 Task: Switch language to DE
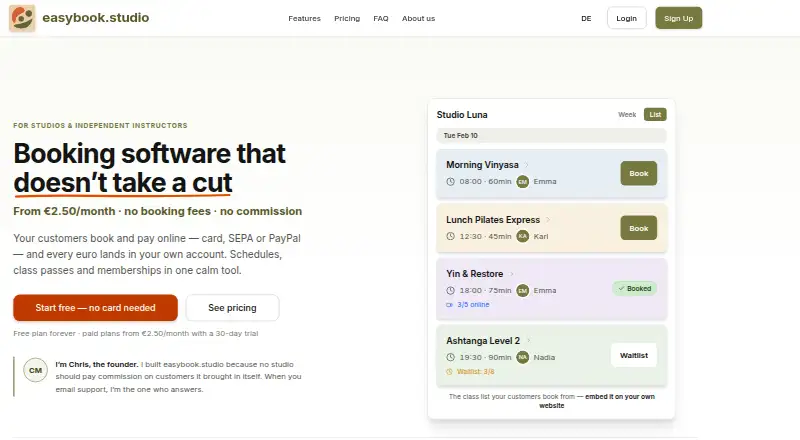(x=586, y=18)
